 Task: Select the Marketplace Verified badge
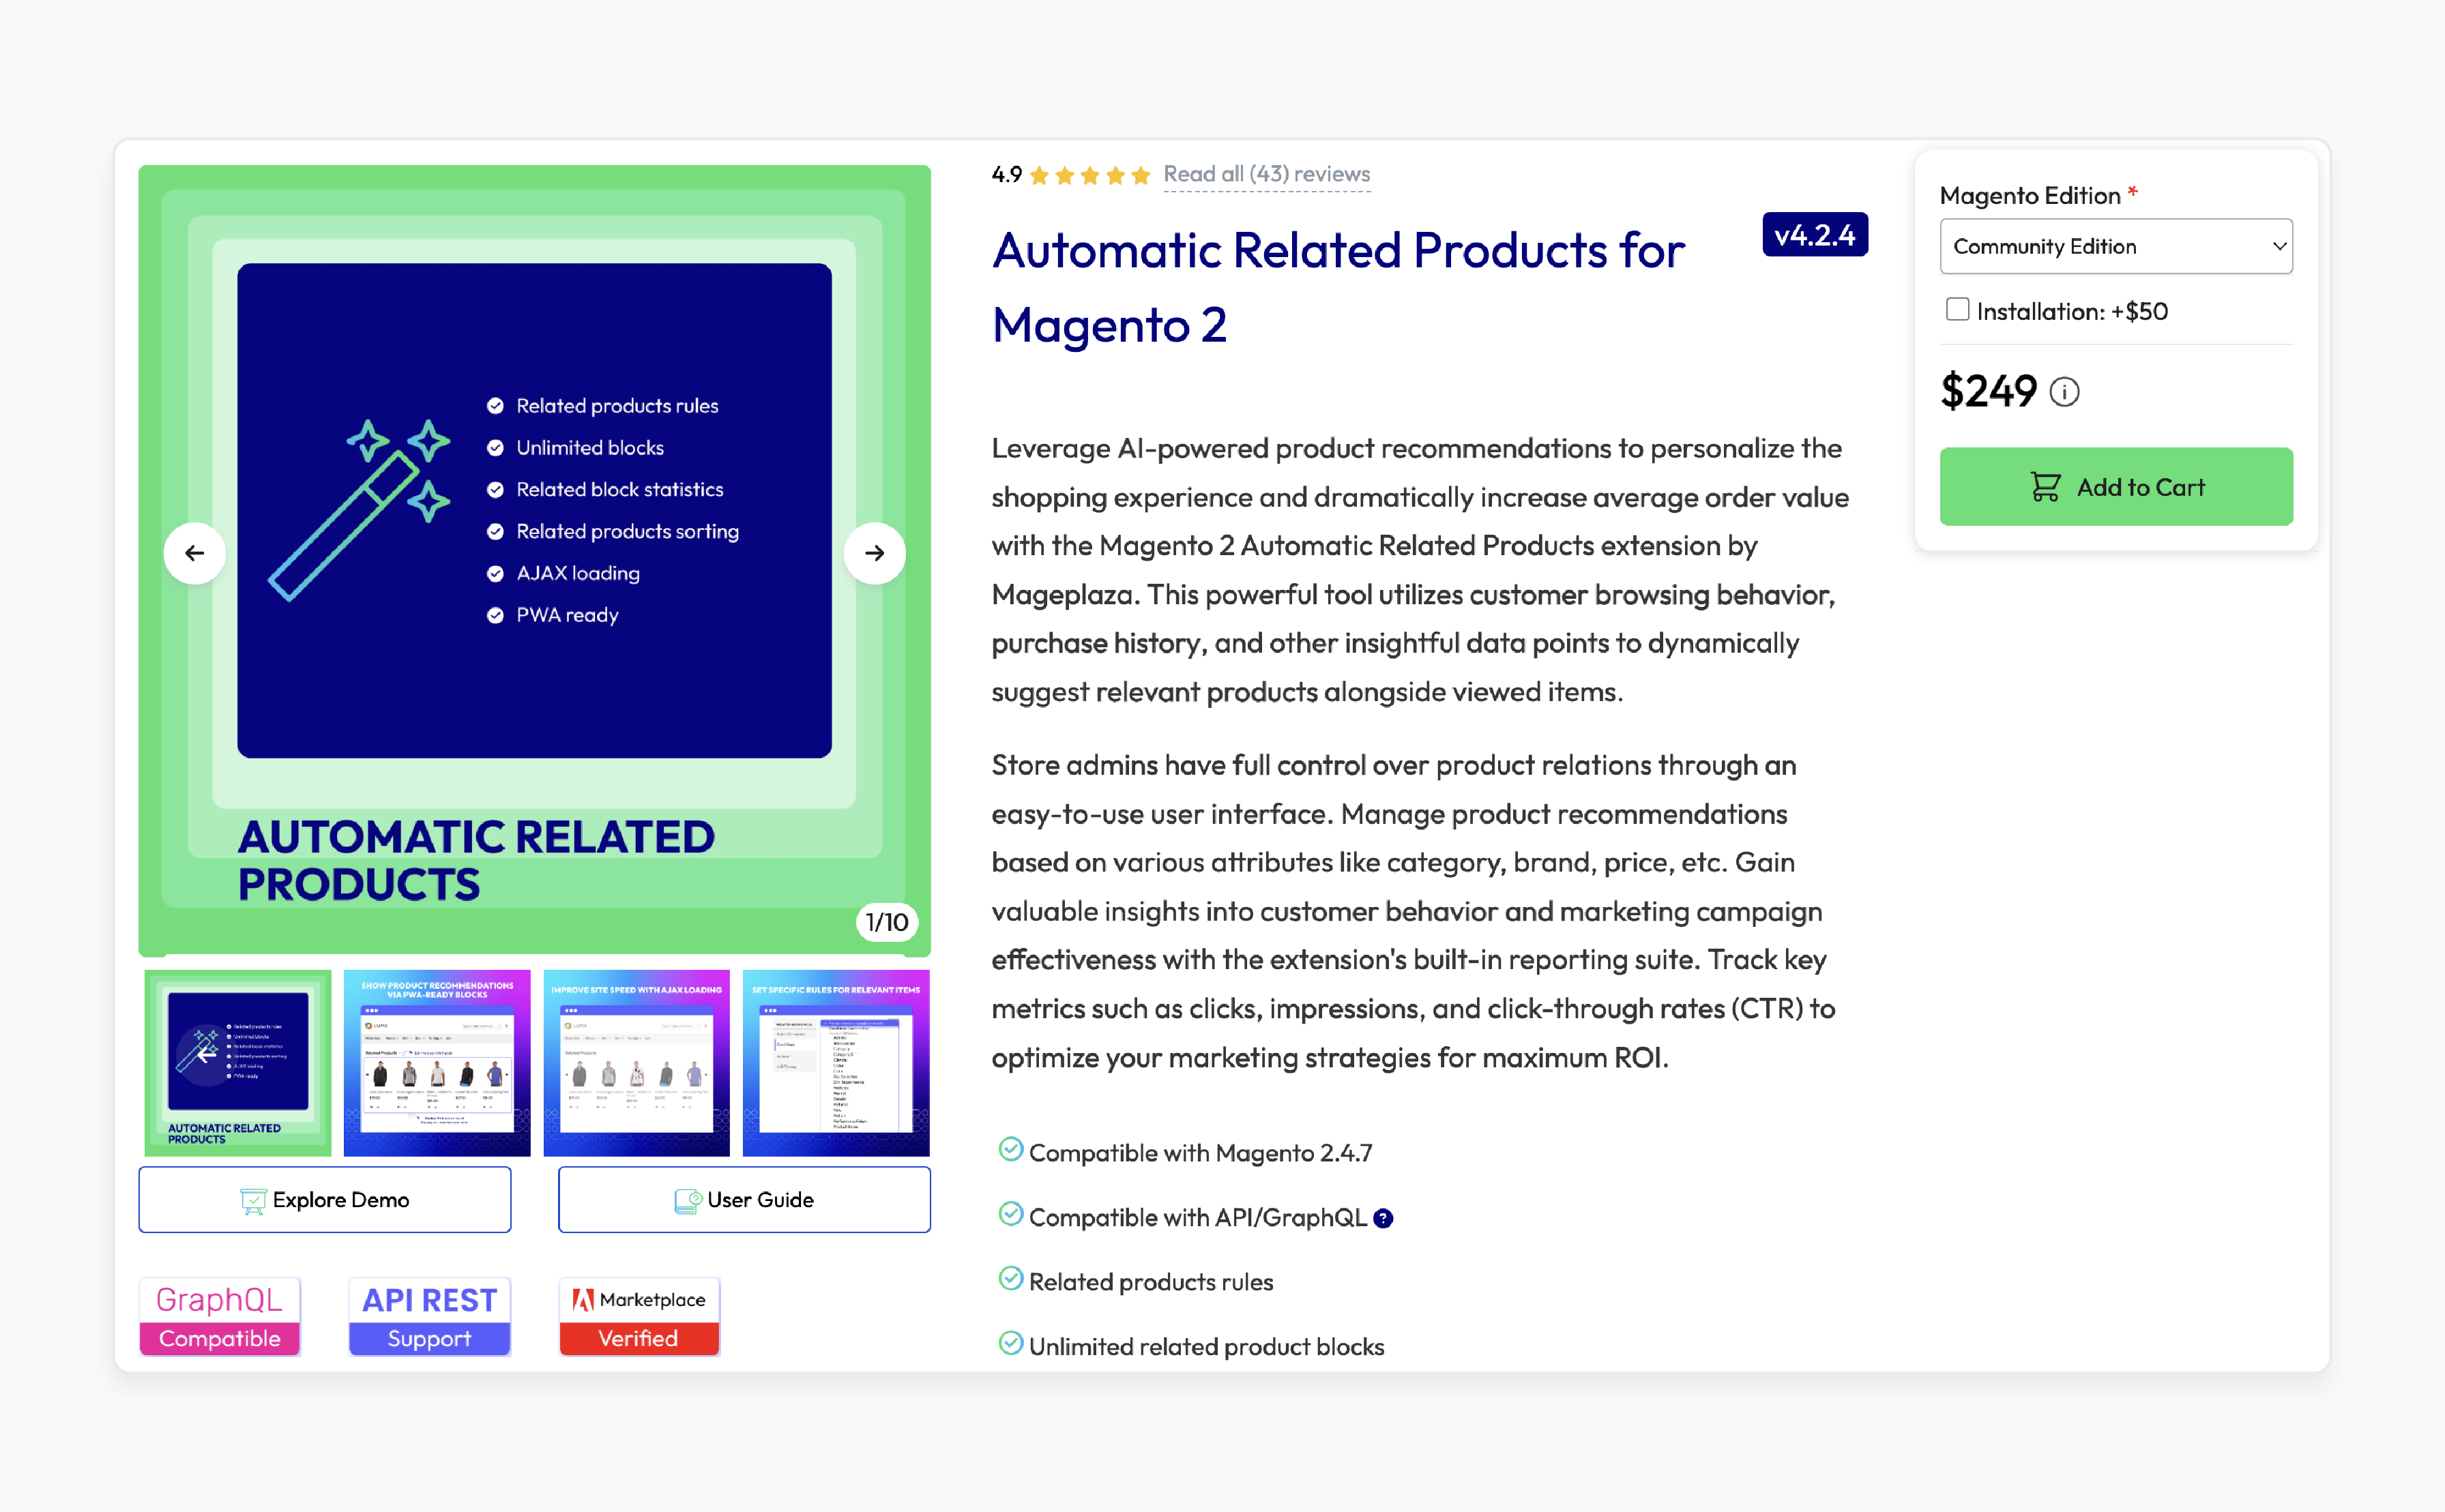point(639,1317)
